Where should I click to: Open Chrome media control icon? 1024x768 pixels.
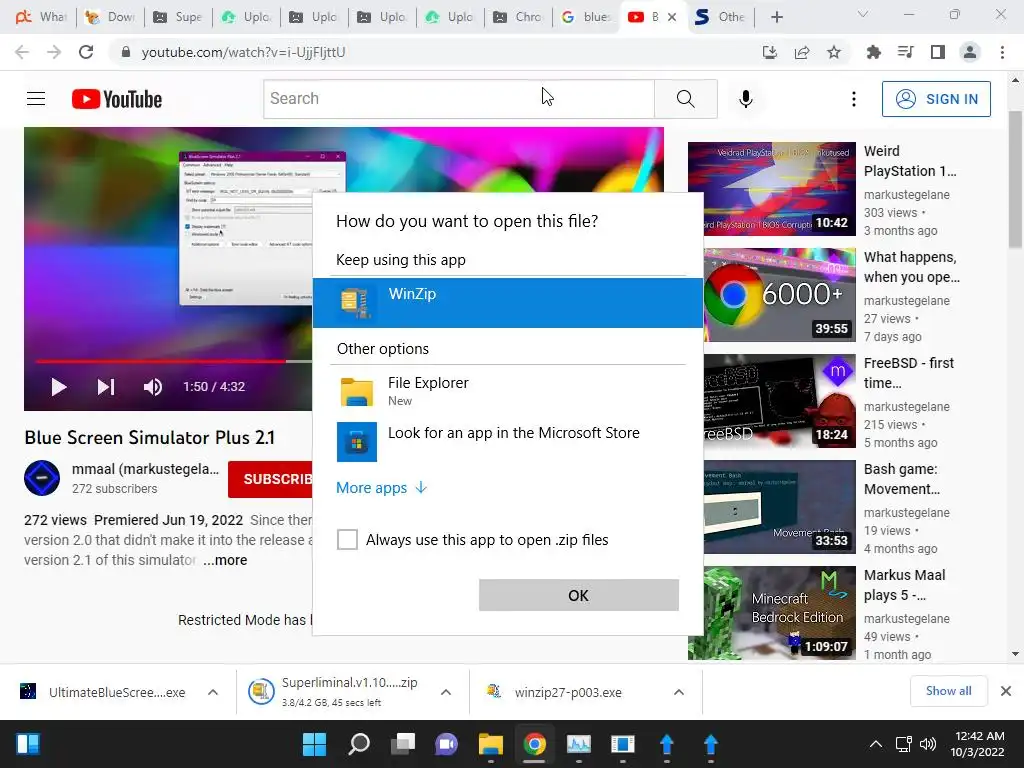coord(906,52)
